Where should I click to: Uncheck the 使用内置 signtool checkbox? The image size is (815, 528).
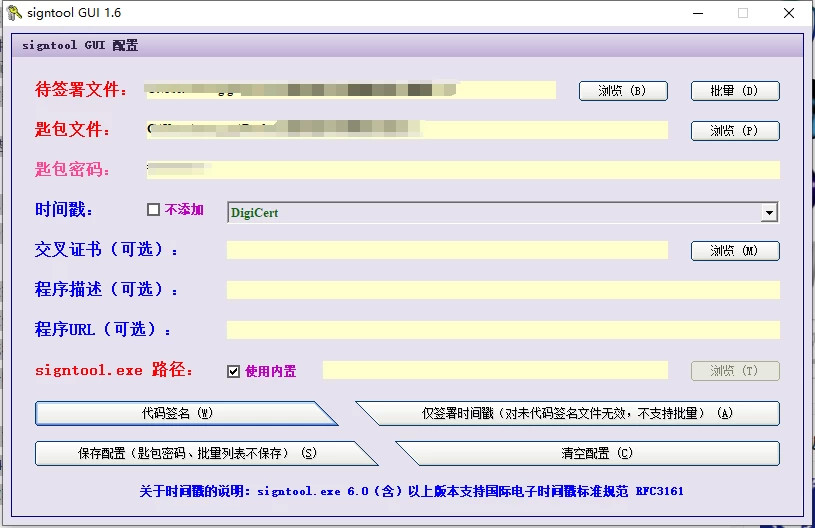pos(233,372)
